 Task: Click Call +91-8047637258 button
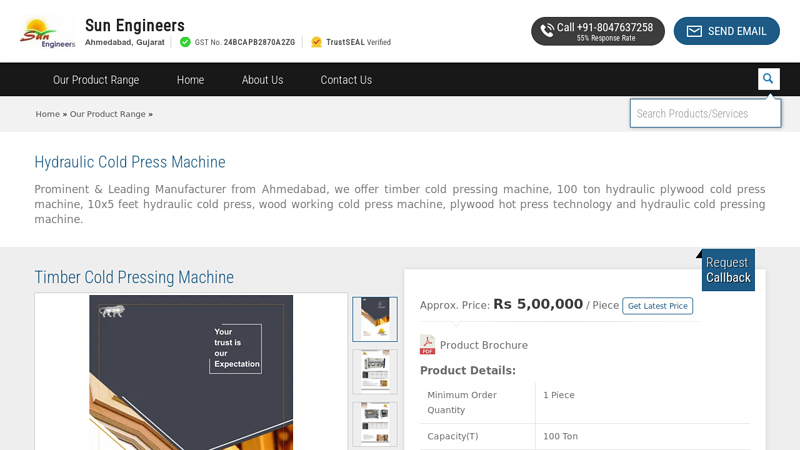click(598, 31)
